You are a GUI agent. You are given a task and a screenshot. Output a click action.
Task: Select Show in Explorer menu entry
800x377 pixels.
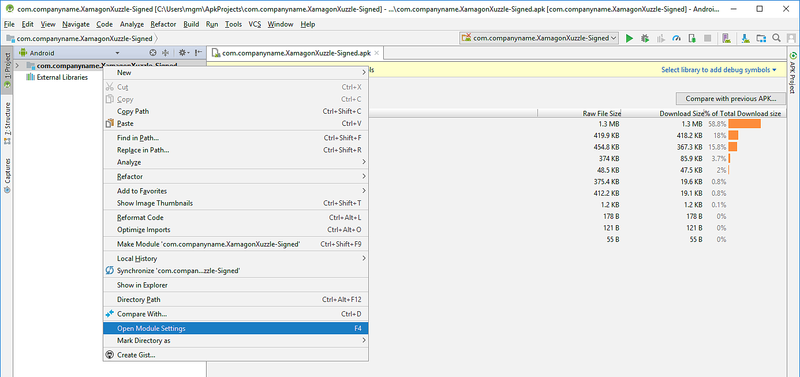[235, 285]
